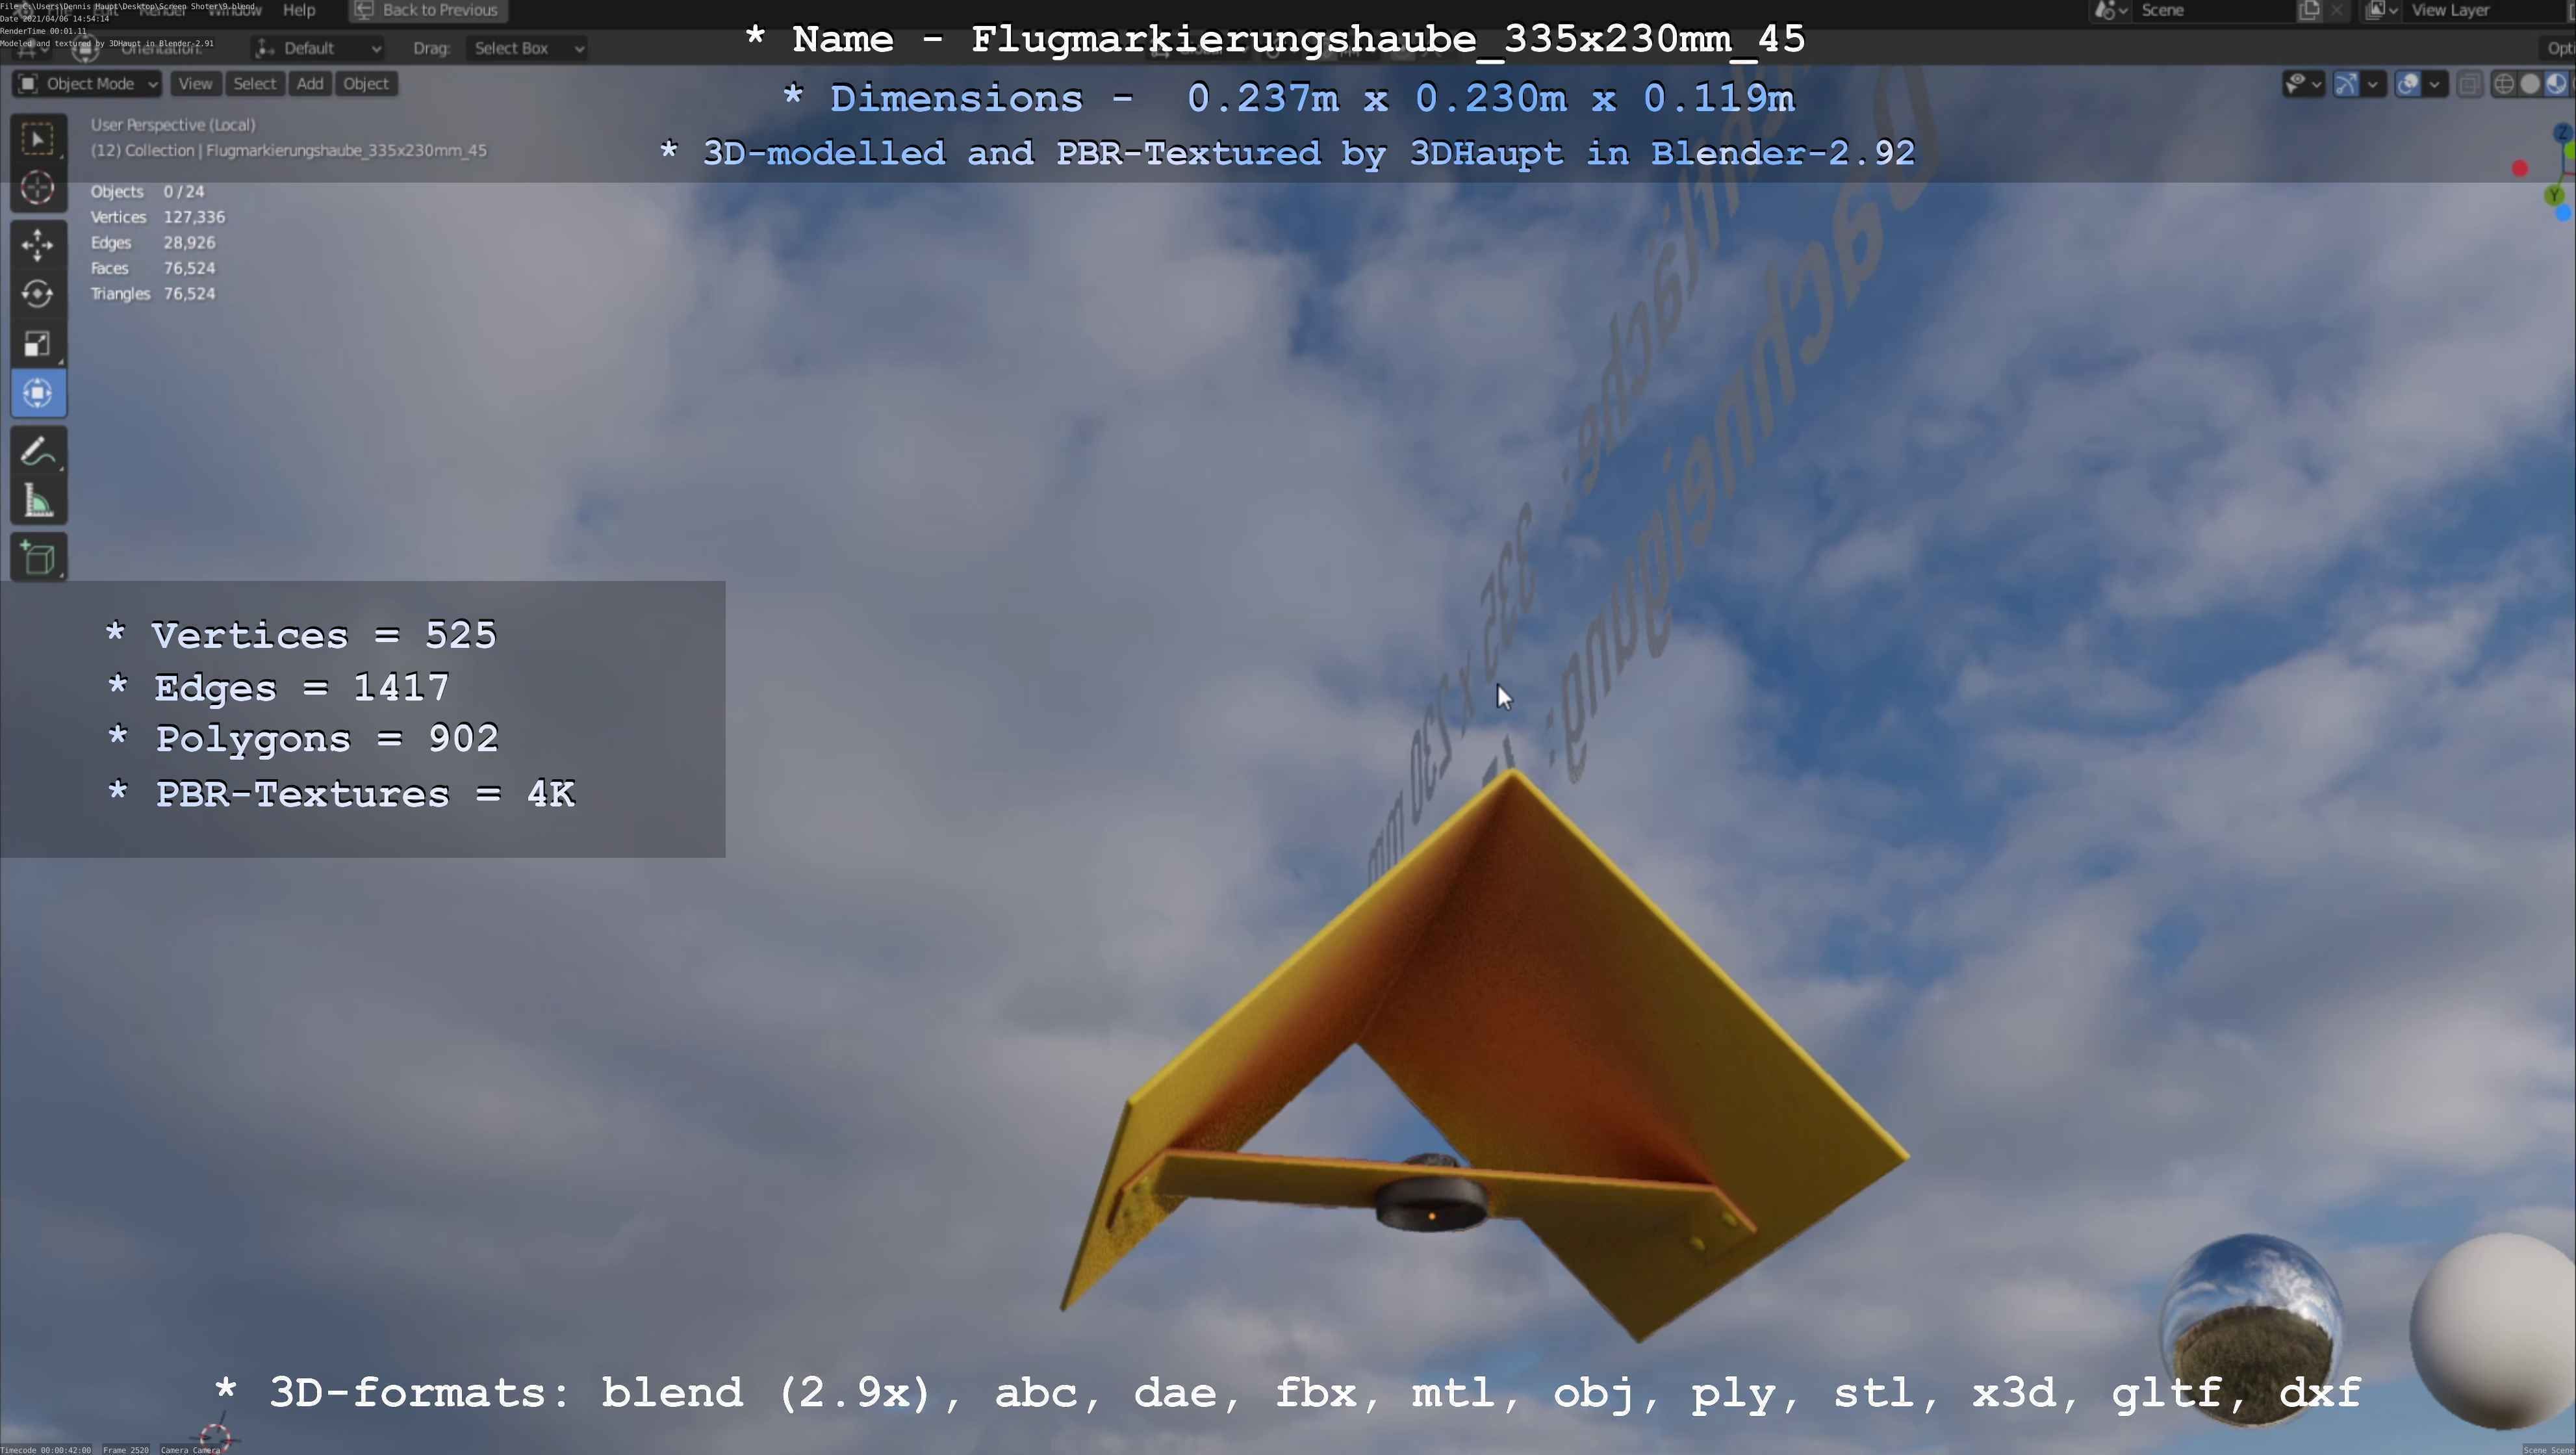Open the Scene browse dropdown icon

tap(2111, 10)
